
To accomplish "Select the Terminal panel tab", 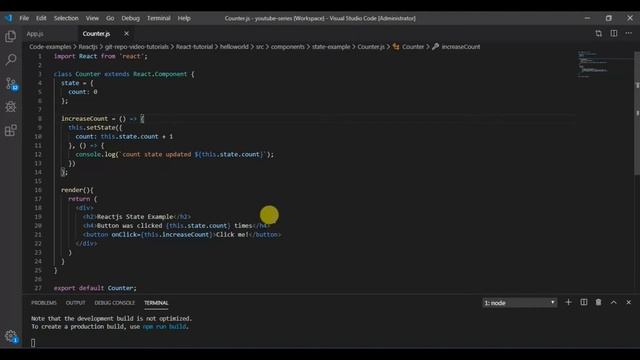I will coord(156,303).
